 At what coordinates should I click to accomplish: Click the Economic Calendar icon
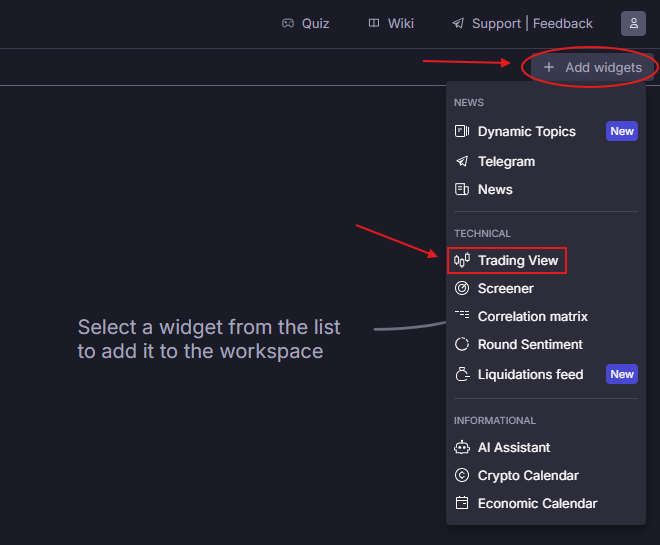pos(462,503)
